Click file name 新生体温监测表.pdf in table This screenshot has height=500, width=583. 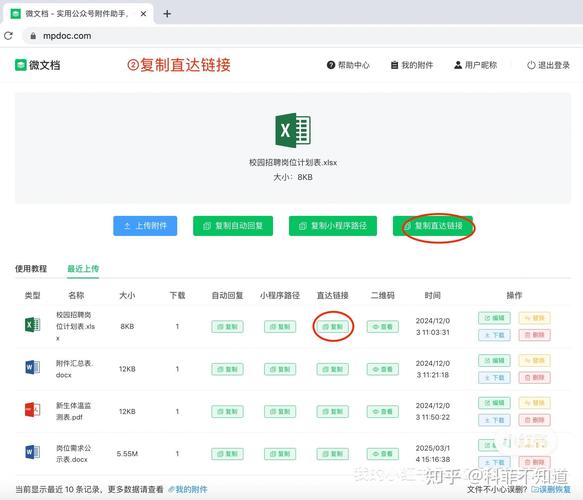point(74,411)
